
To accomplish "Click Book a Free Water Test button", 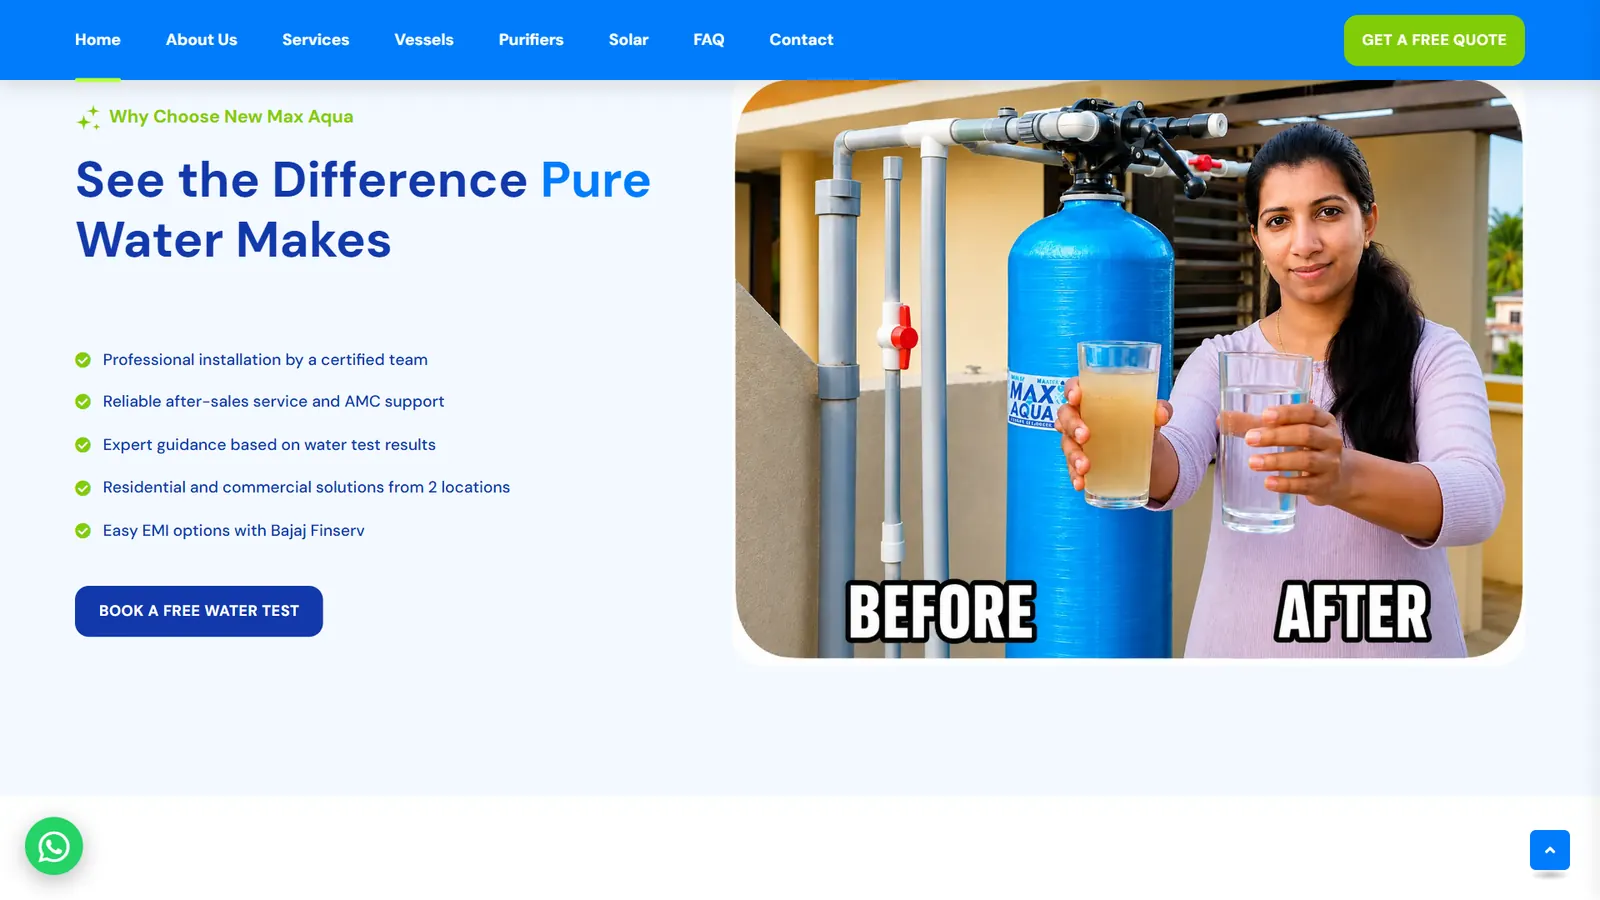I will (199, 611).
